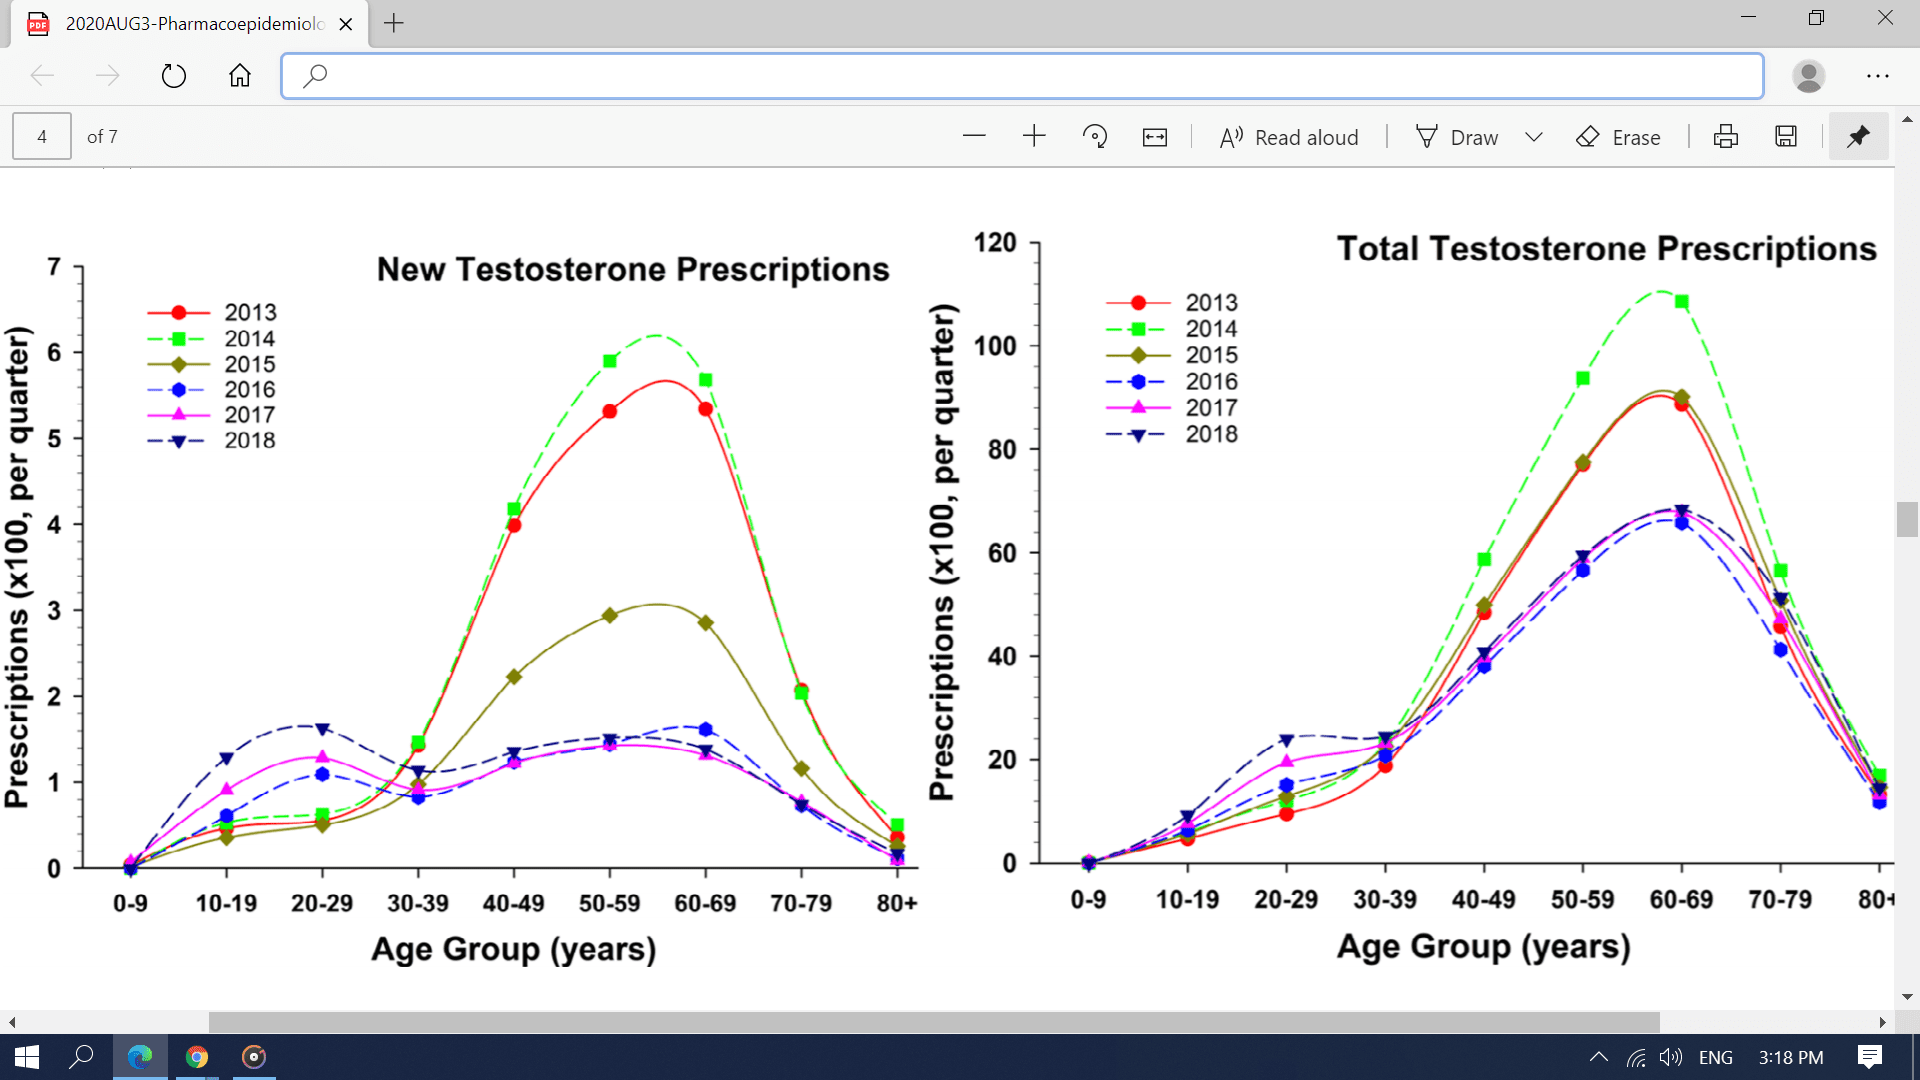1920x1080 pixels.
Task: Click the browser forward arrow
Action: [x=107, y=76]
